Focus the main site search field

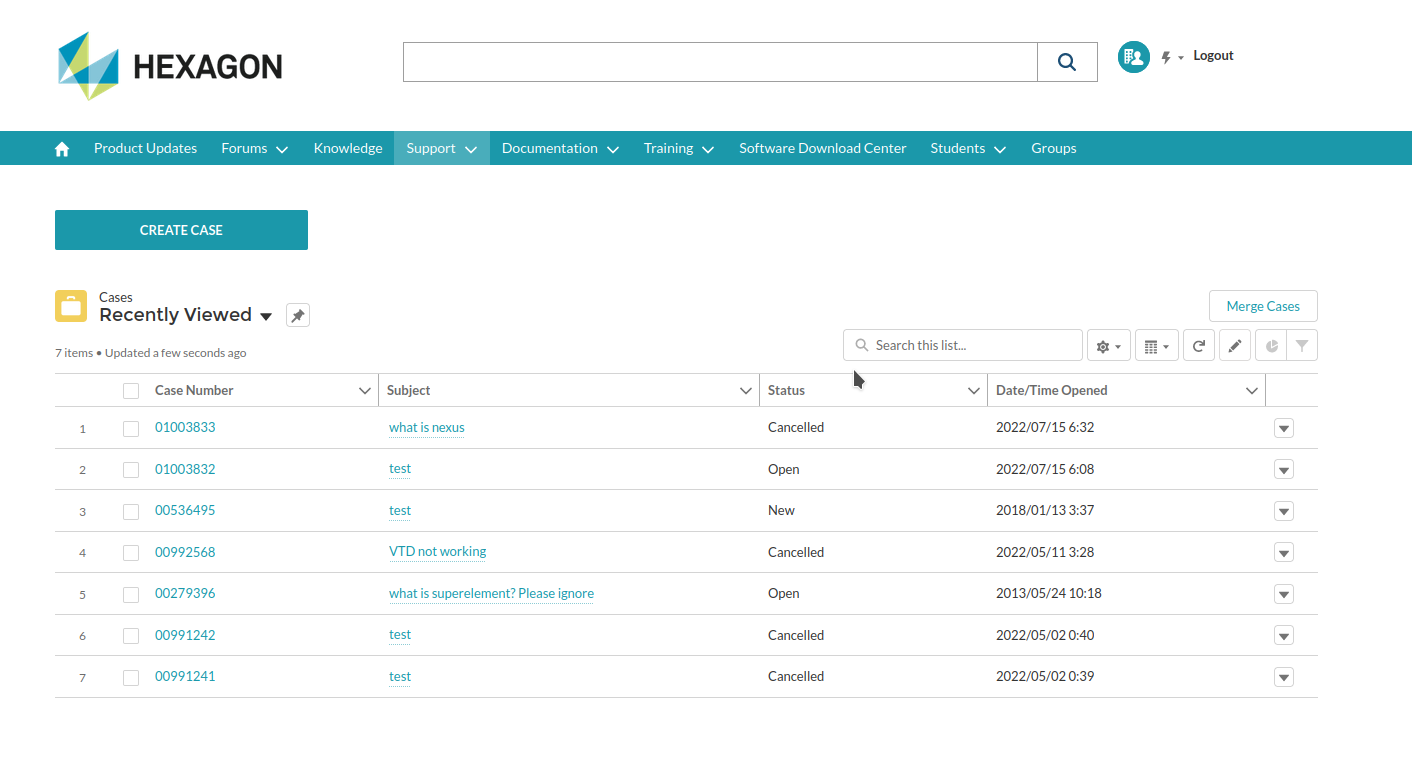click(720, 62)
